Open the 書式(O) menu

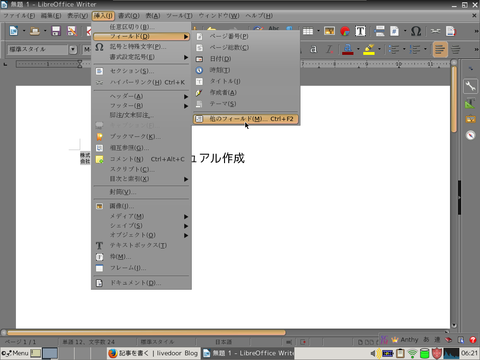coord(129,16)
